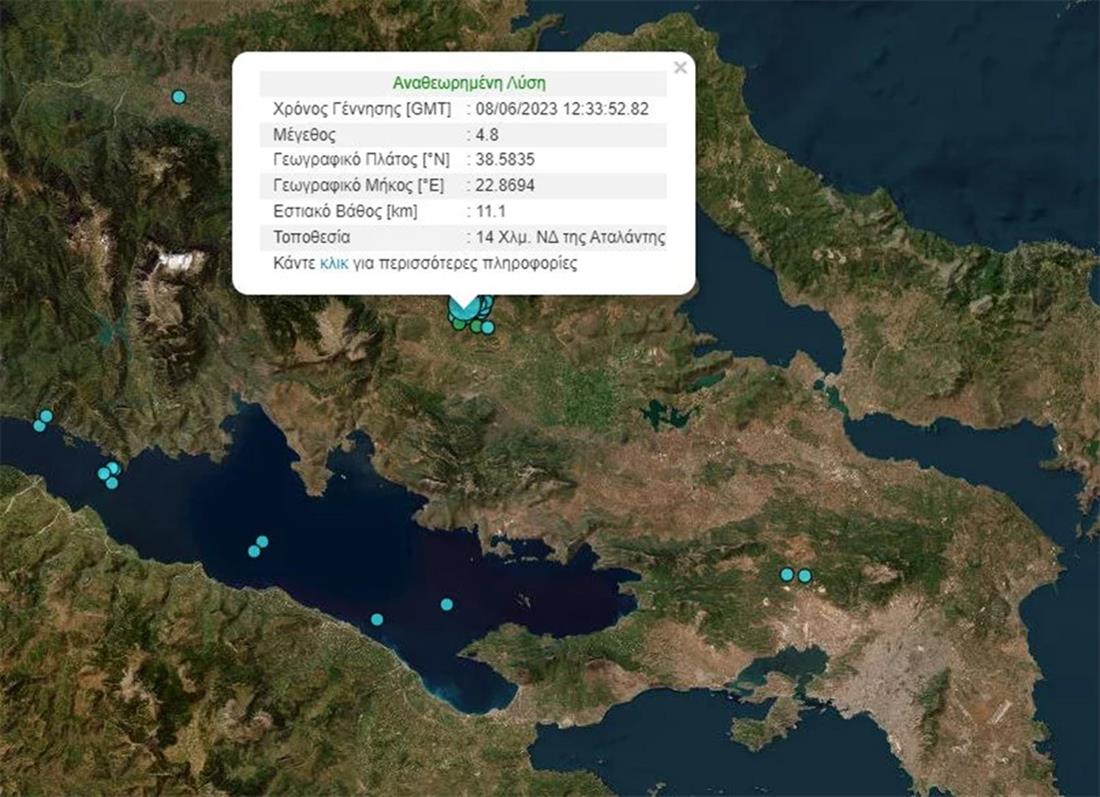Select the lone gulf marker nearest the southern shore
This screenshot has height=797, width=1100.
tap(377, 619)
